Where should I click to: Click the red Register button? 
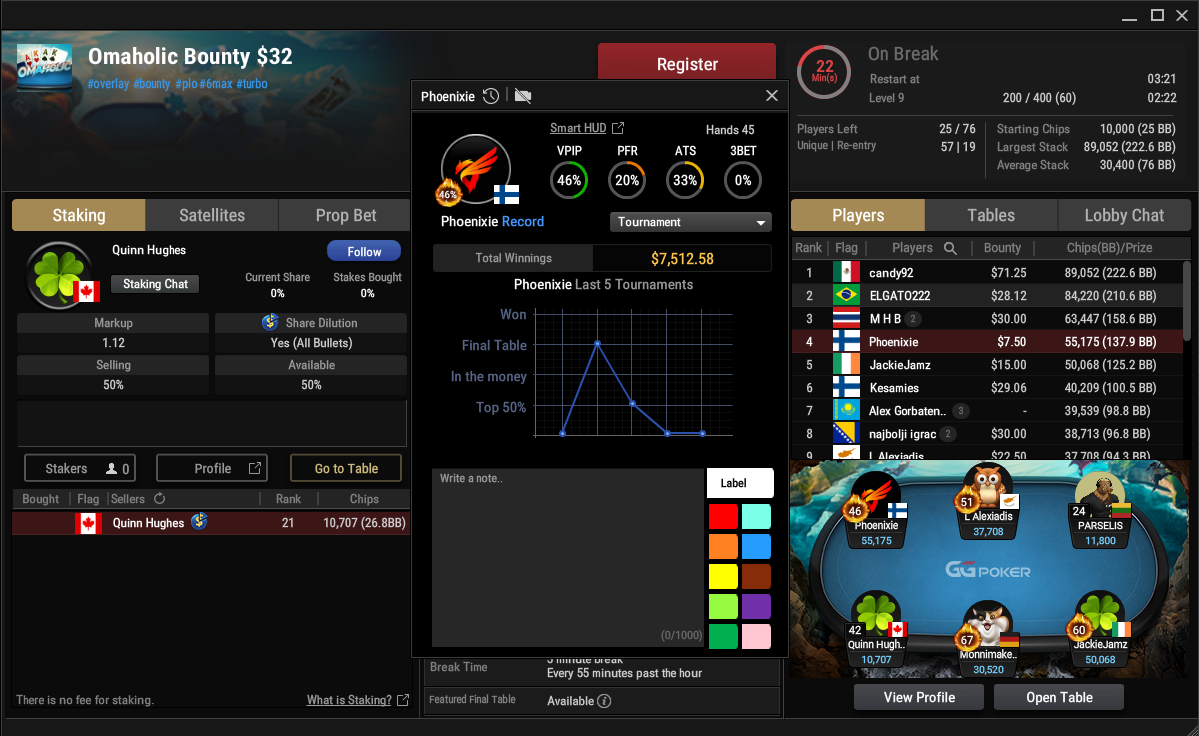[687, 63]
